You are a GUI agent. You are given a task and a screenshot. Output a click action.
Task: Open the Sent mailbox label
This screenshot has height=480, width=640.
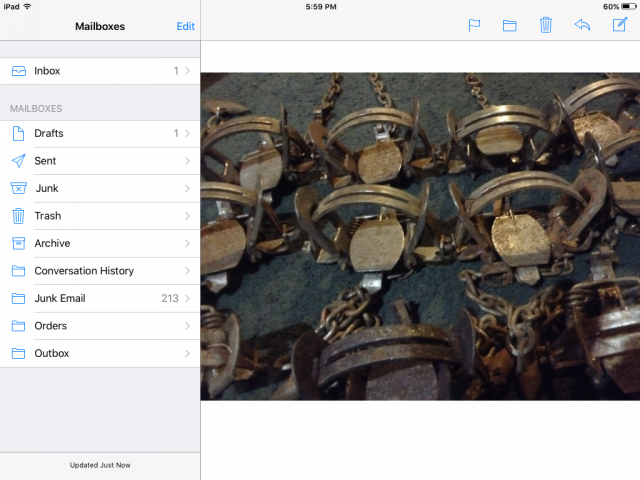(x=45, y=161)
